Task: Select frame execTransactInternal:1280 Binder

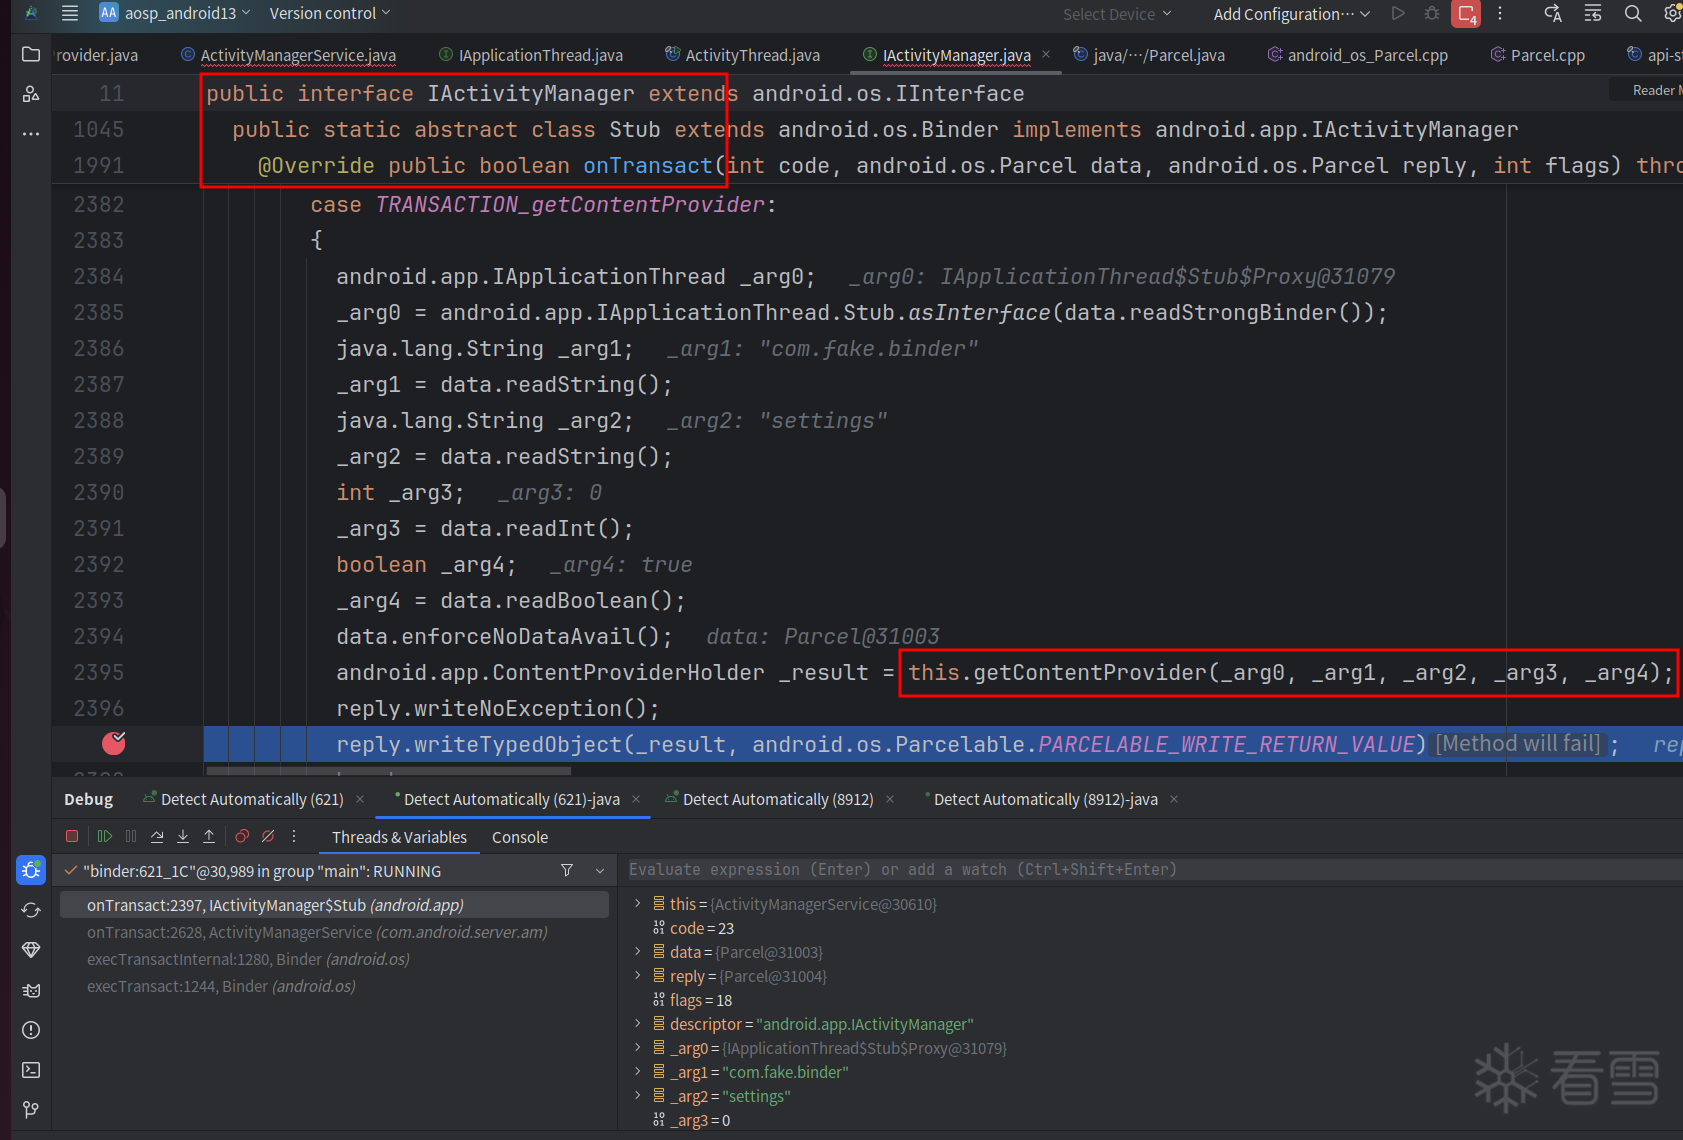Action: 334,959
